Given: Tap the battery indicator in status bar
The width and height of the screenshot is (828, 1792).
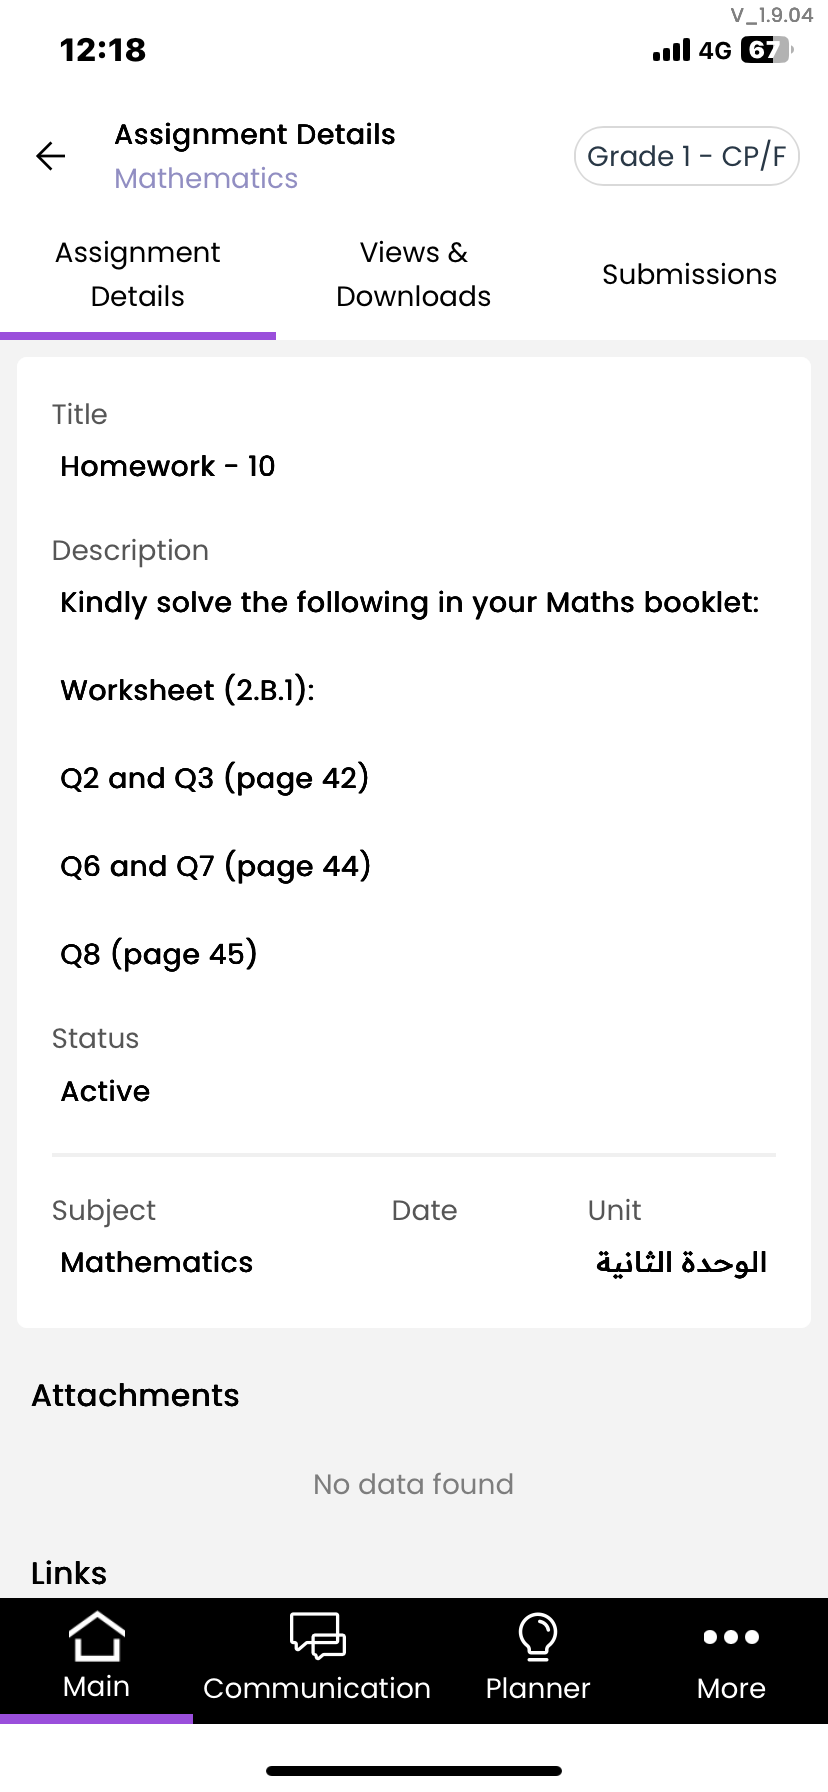Looking at the screenshot, I should pos(765,50).
